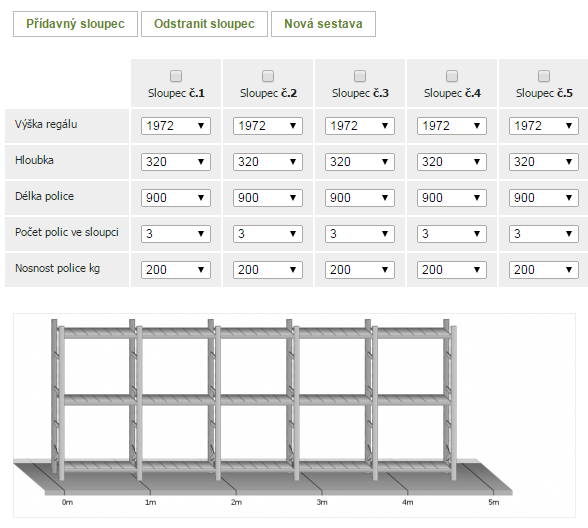The width and height of the screenshot is (588, 528).
Task: Open Délka police dropdown for column 1
Action: point(176,198)
